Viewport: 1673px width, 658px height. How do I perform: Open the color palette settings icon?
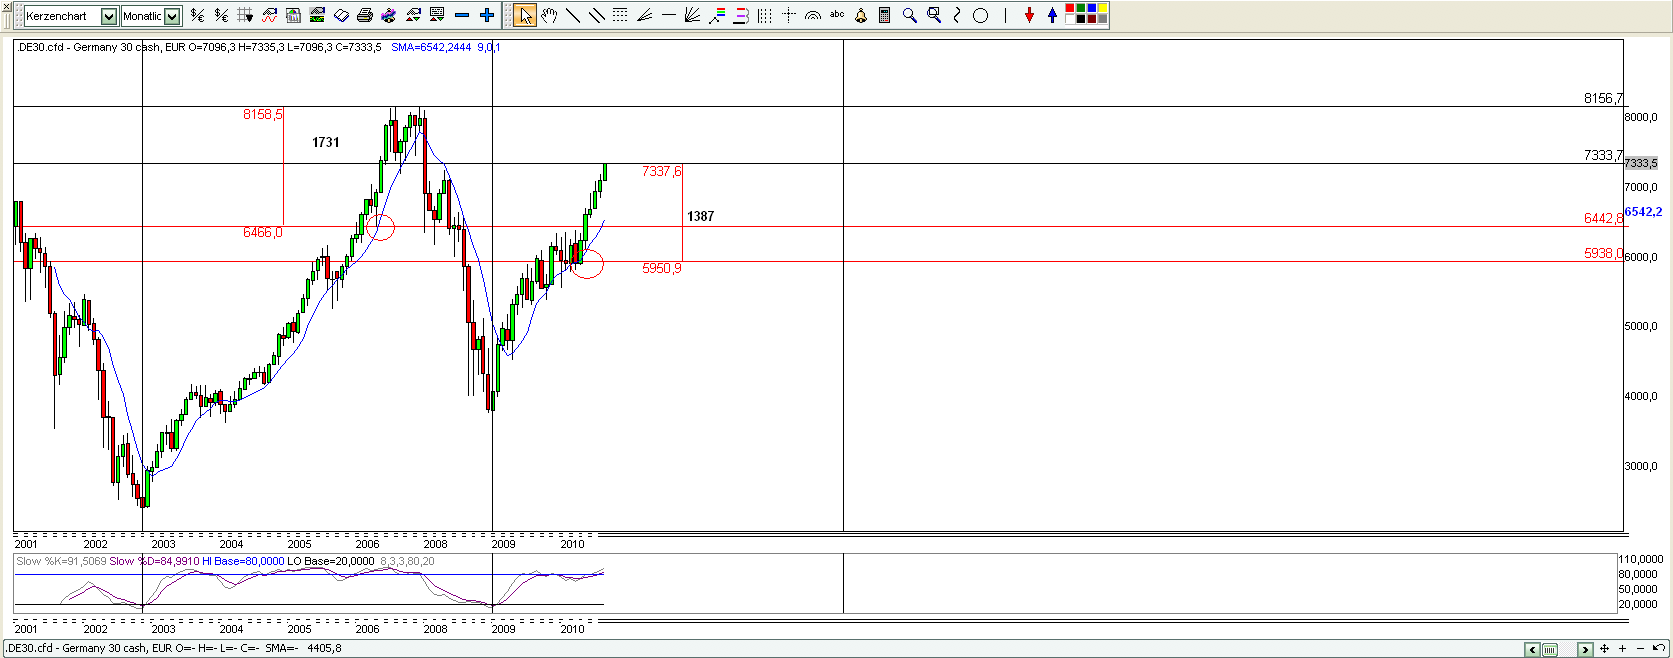point(388,15)
